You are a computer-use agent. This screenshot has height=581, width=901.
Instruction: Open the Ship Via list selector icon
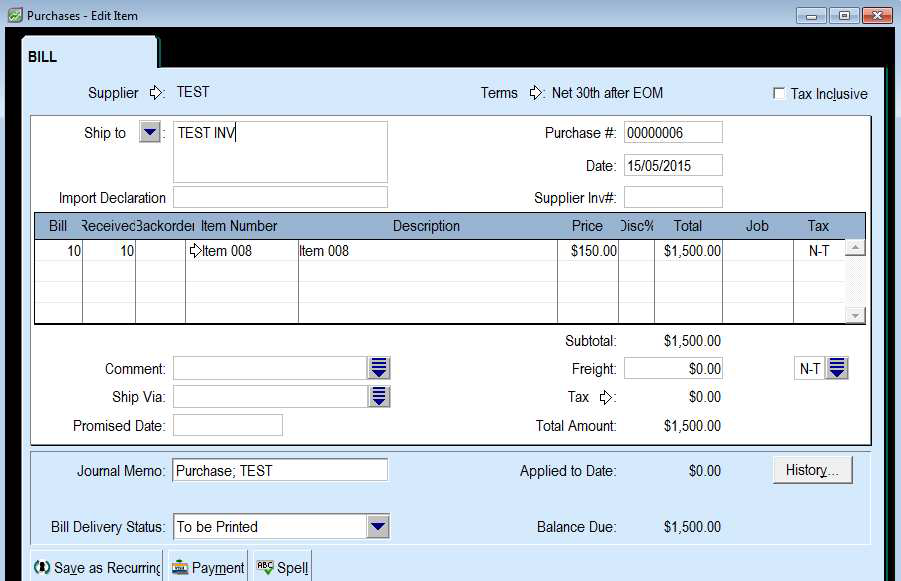379,397
